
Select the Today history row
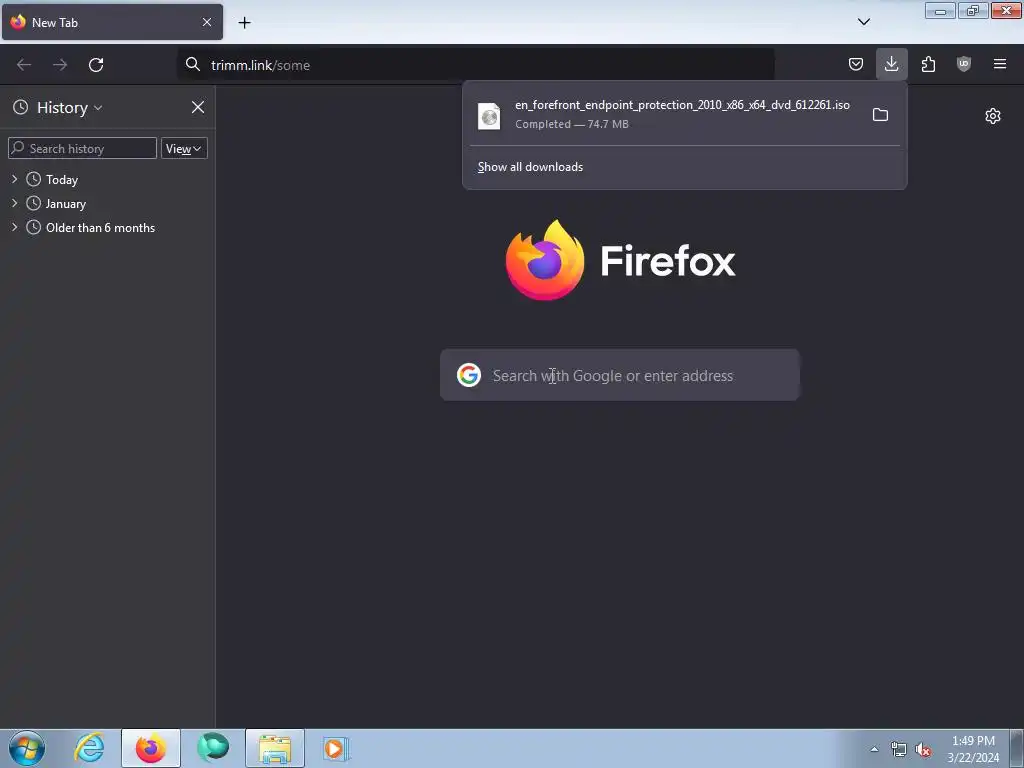108,179
